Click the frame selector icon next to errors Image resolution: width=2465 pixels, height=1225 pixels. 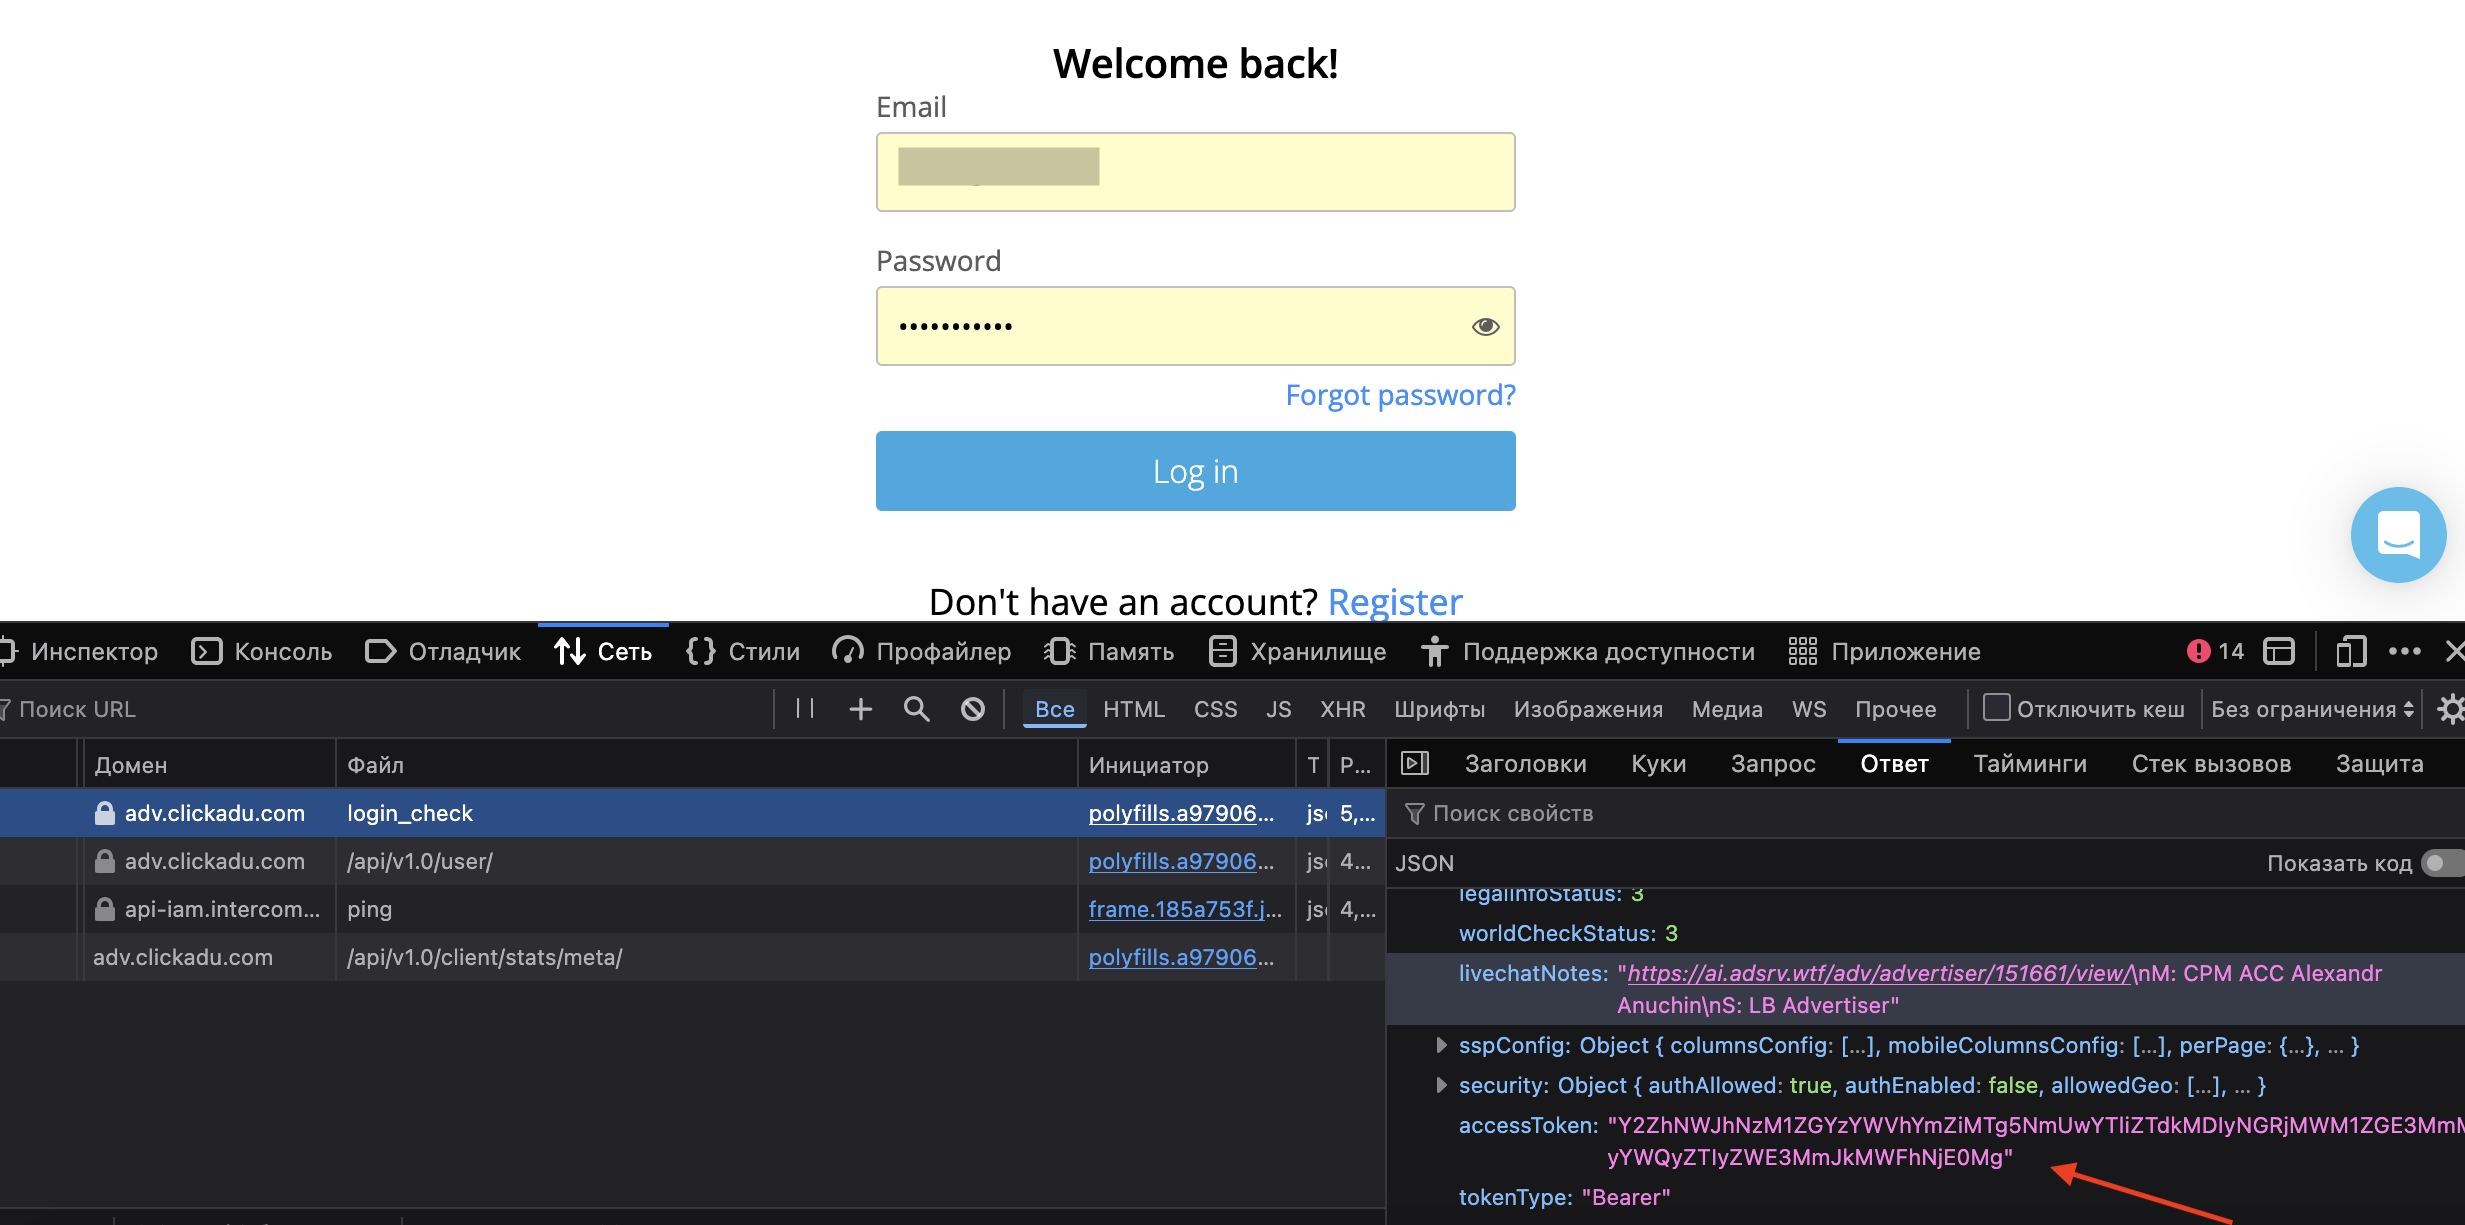pos(2279,652)
